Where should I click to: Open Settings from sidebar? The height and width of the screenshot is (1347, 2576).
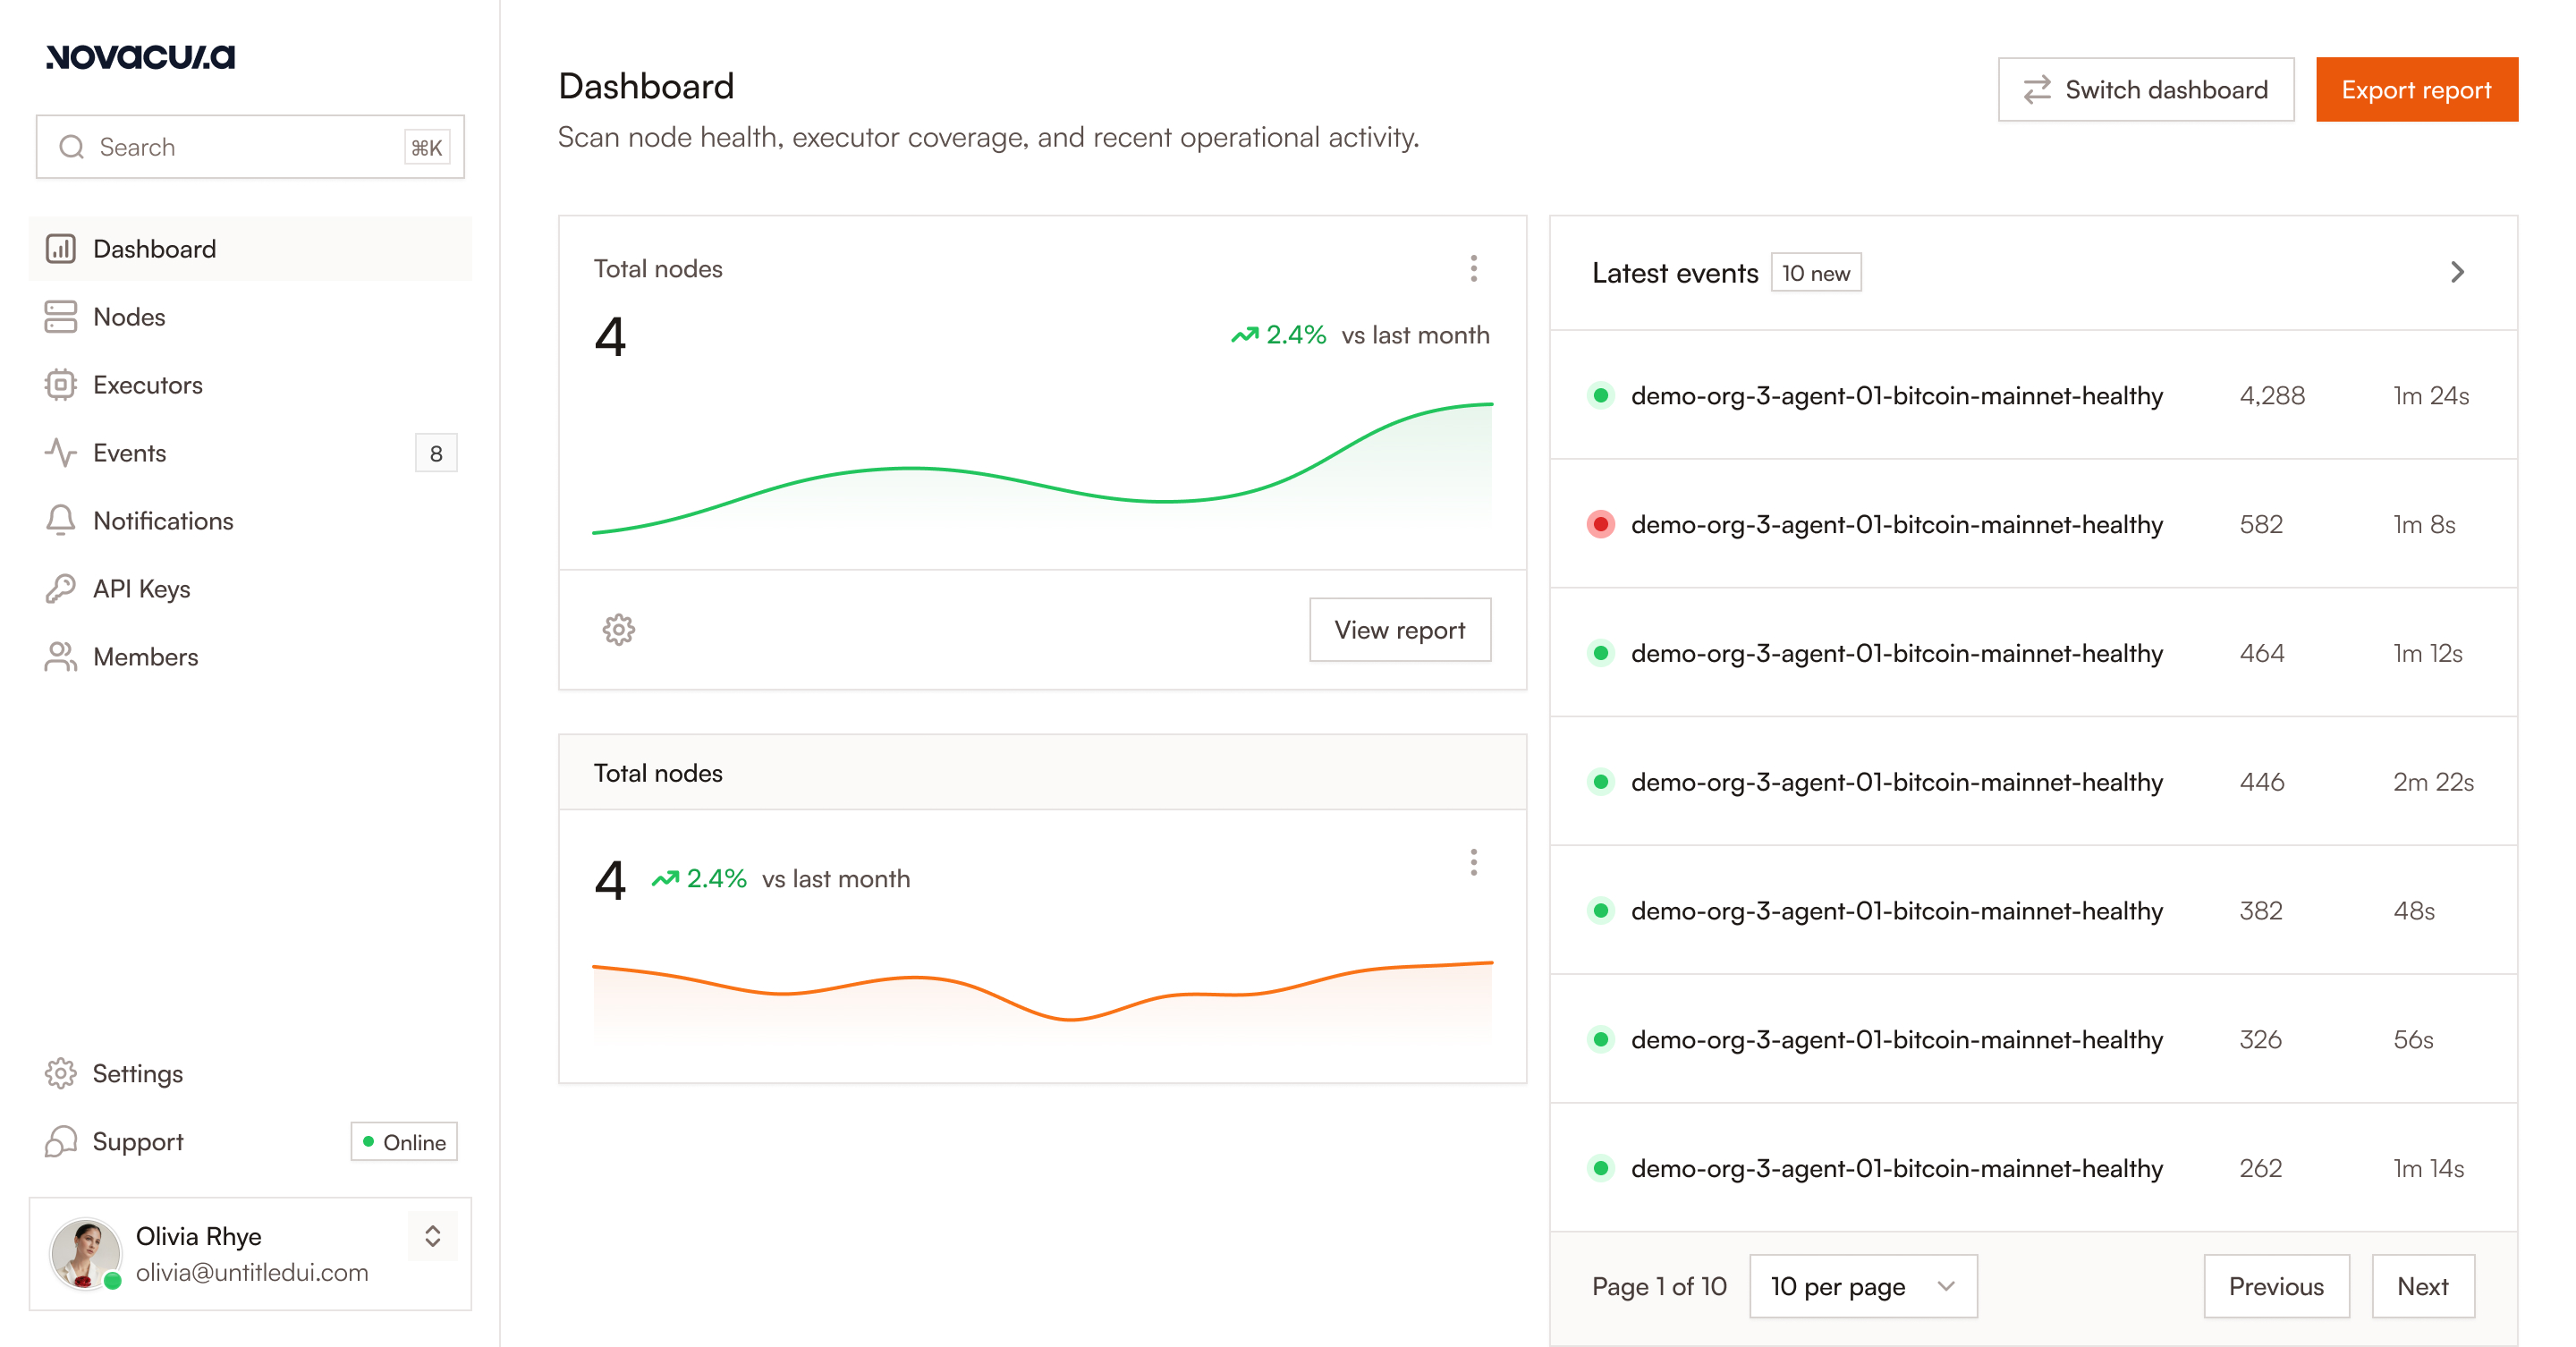250,1073
